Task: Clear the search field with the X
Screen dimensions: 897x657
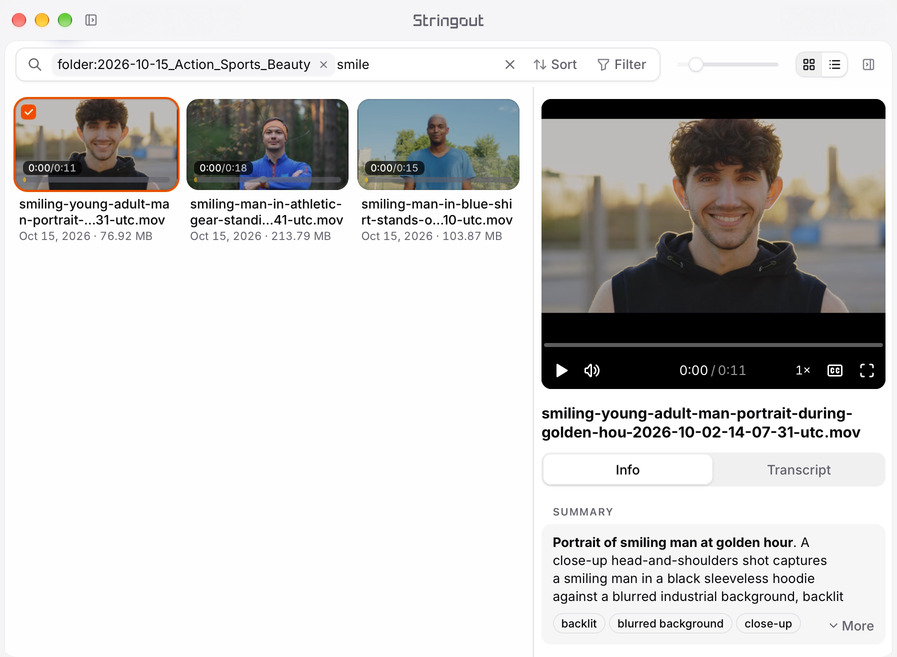Action: [510, 65]
